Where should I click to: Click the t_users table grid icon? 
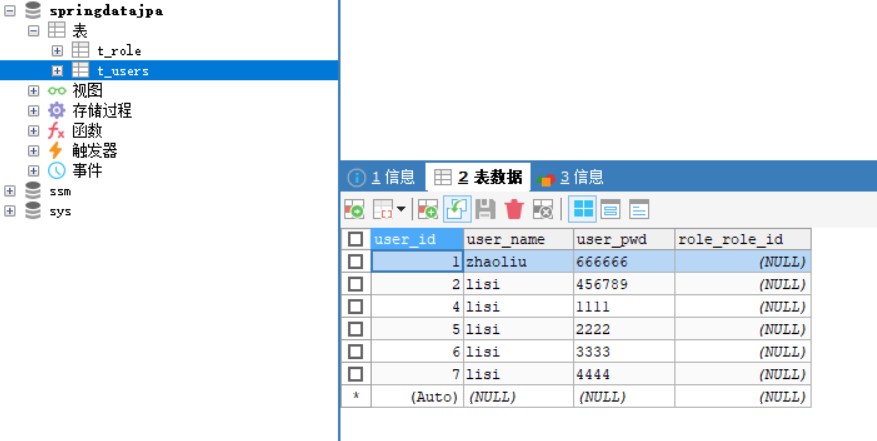coord(81,70)
